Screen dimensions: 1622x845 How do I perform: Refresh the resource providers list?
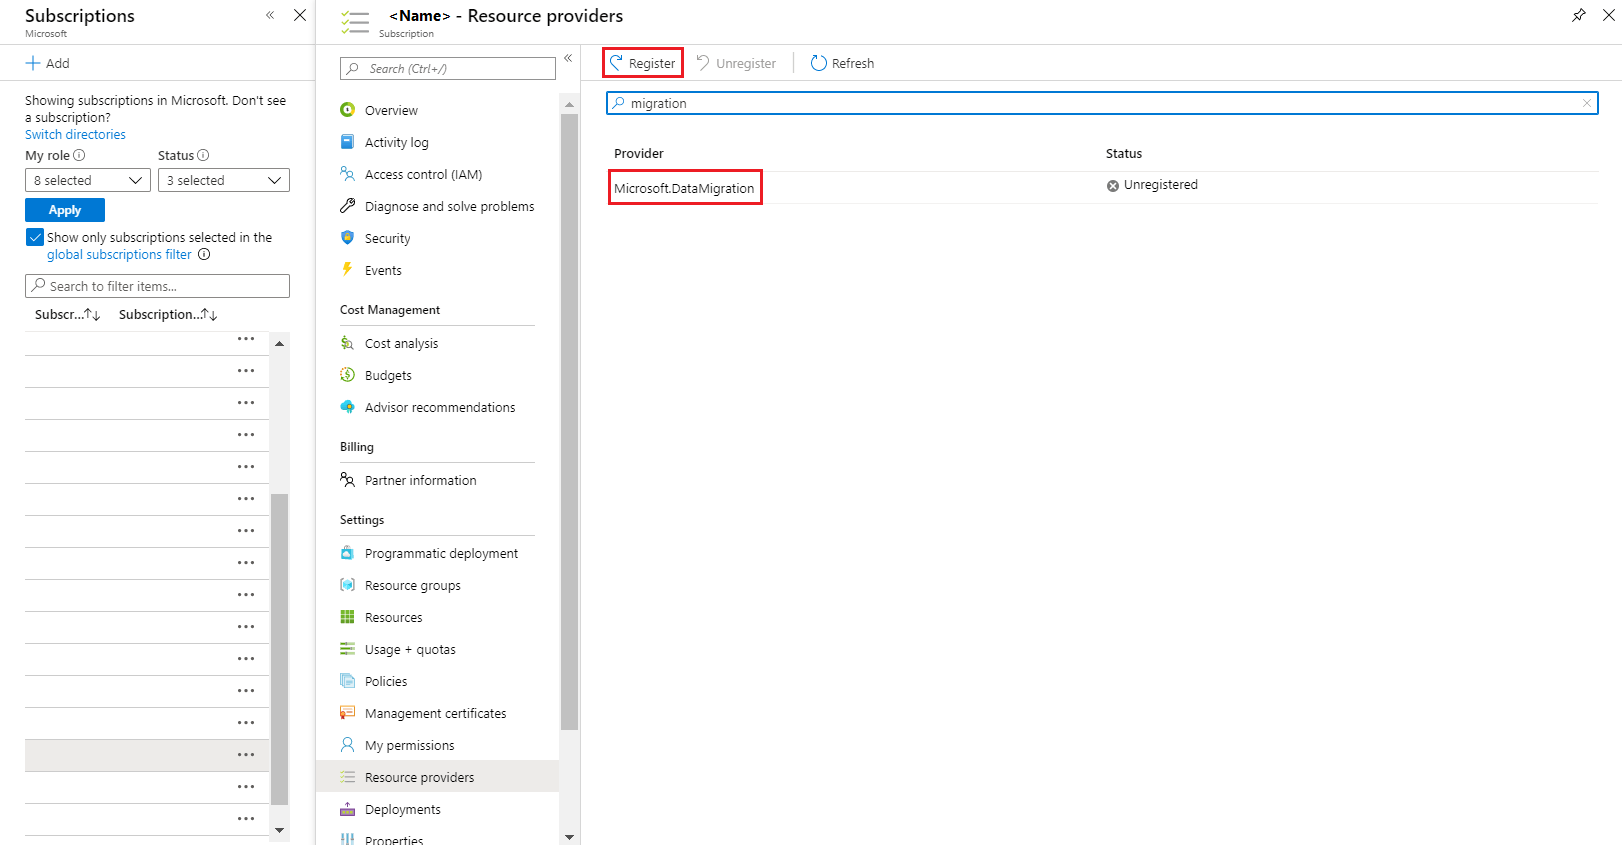[x=842, y=63]
